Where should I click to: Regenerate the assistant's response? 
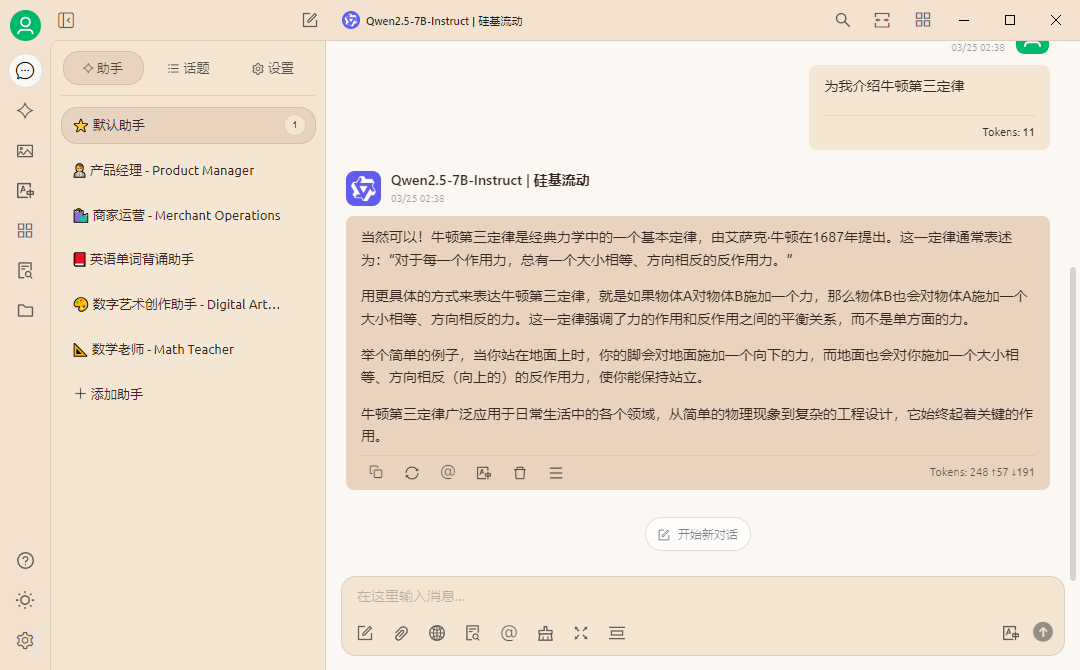tap(411, 472)
